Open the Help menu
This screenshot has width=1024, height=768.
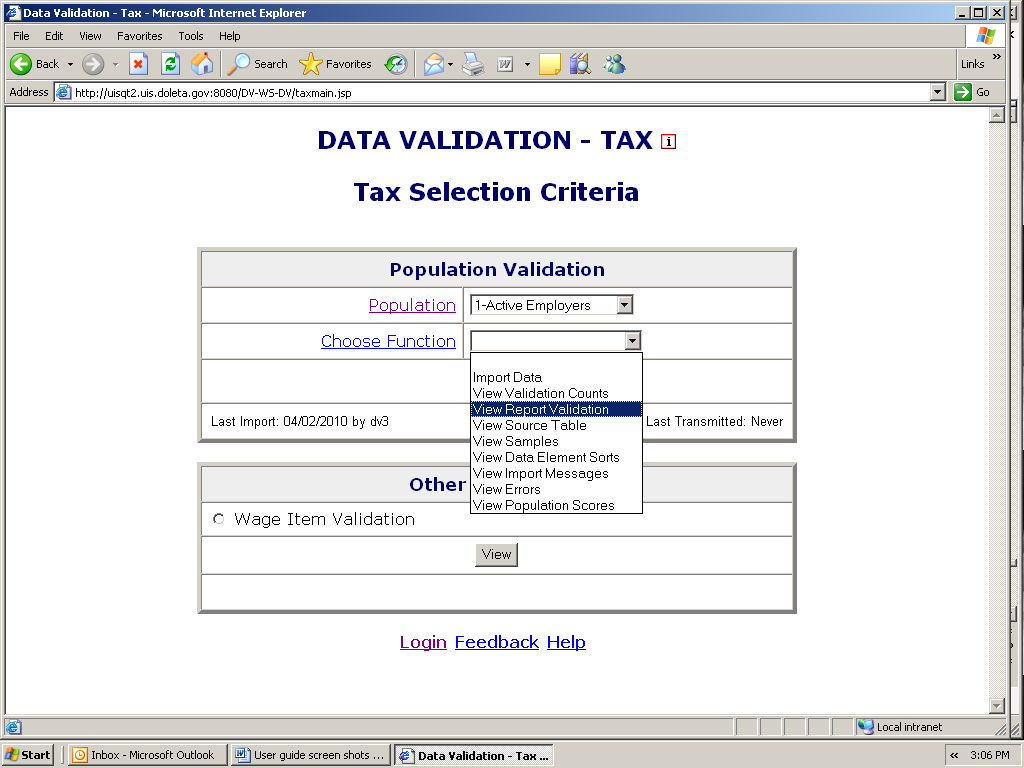[229, 36]
